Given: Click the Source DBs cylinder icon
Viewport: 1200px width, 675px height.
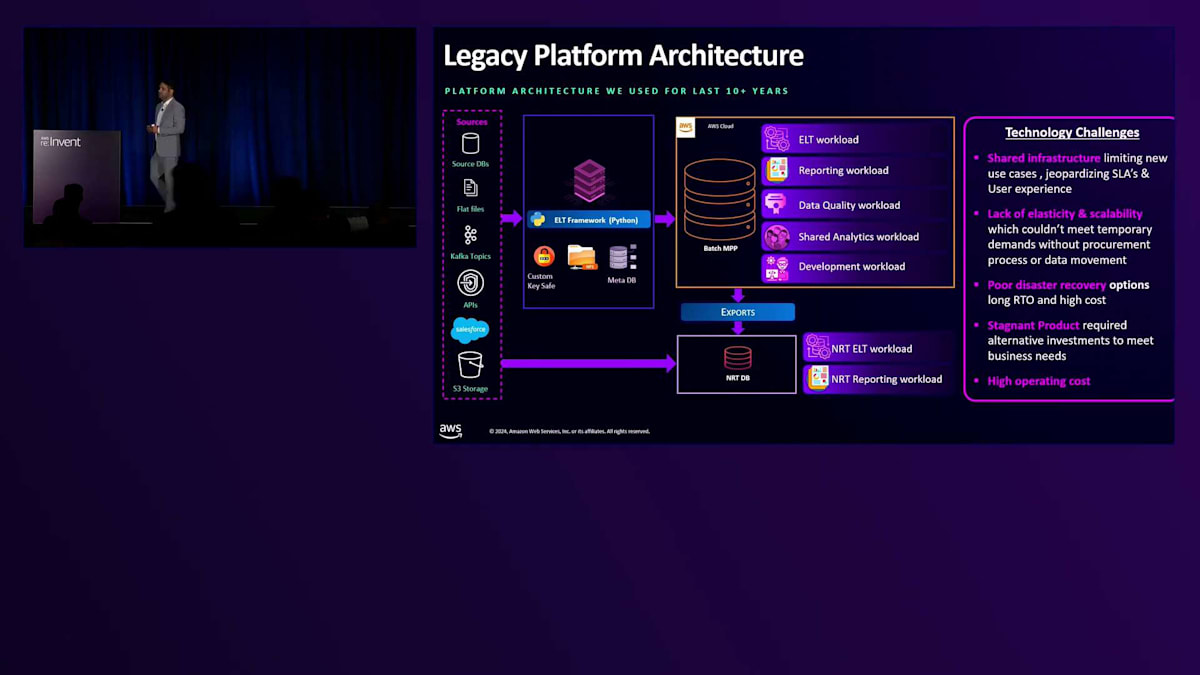Looking at the screenshot, I should [x=470, y=144].
